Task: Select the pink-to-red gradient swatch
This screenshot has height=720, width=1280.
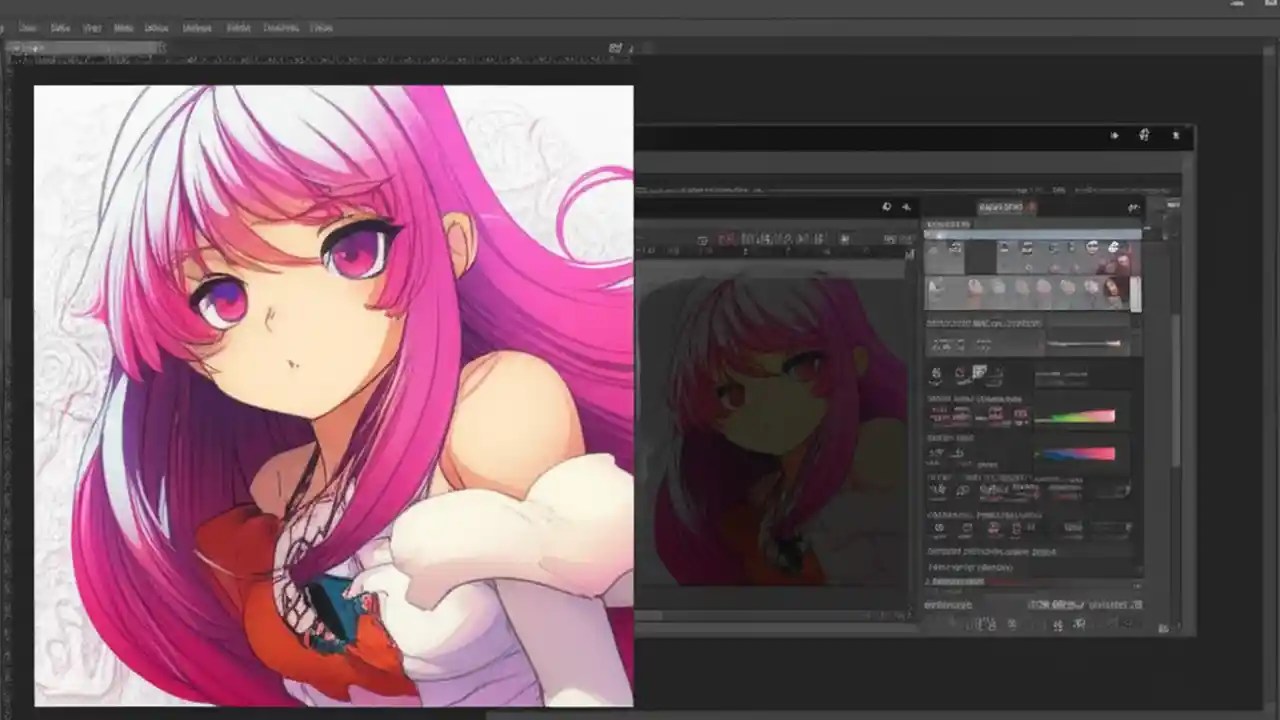Action: [x=1079, y=452]
